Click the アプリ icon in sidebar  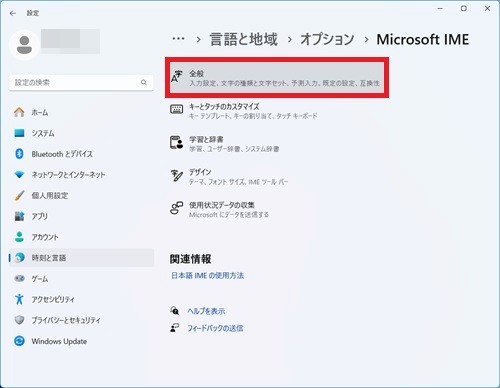(19, 216)
